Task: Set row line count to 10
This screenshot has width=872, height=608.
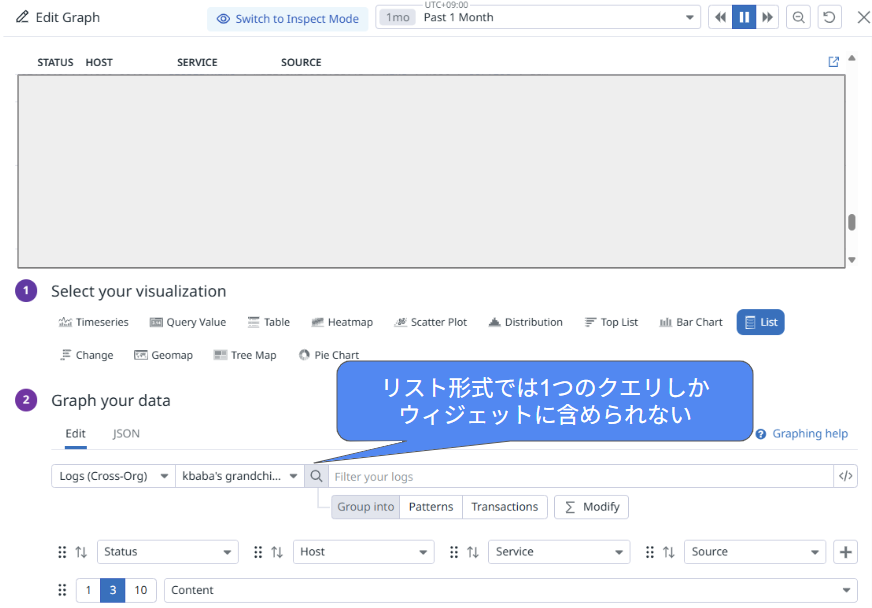Action: tap(141, 590)
